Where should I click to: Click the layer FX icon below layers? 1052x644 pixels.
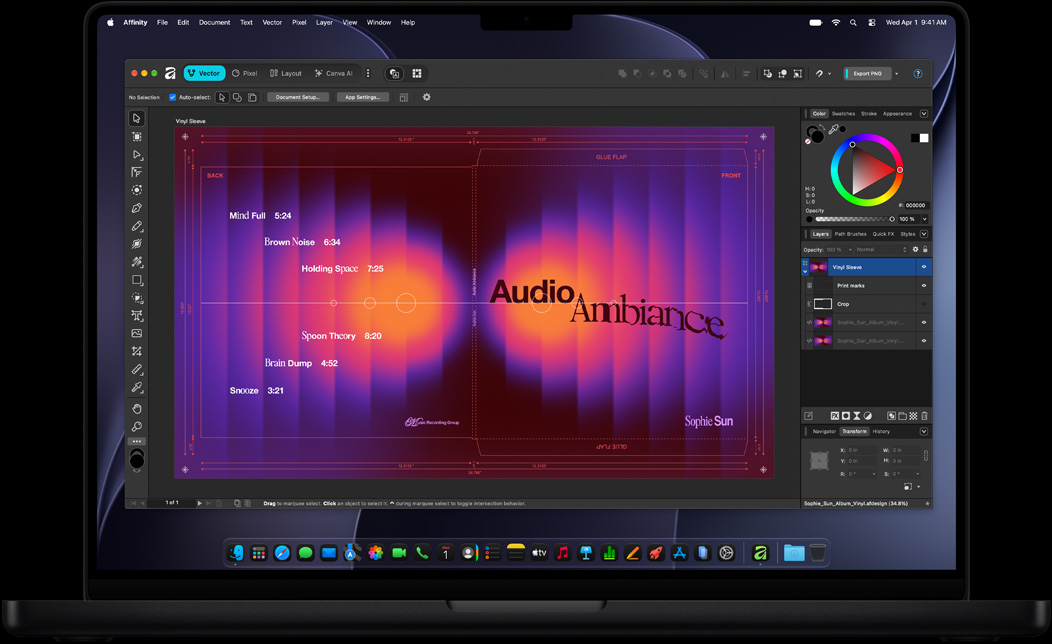click(835, 416)
